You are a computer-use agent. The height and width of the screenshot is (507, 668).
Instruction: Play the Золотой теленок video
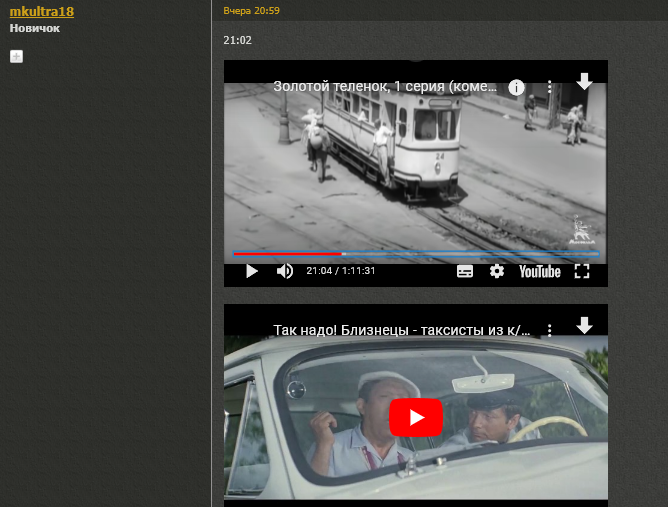tap(252, 271)
